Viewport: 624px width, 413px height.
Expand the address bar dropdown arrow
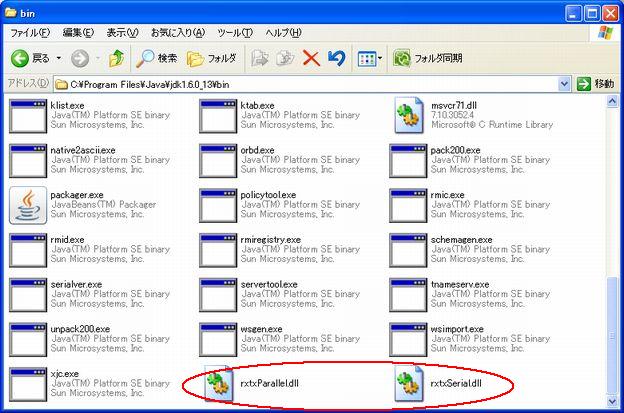pos(564,84)
